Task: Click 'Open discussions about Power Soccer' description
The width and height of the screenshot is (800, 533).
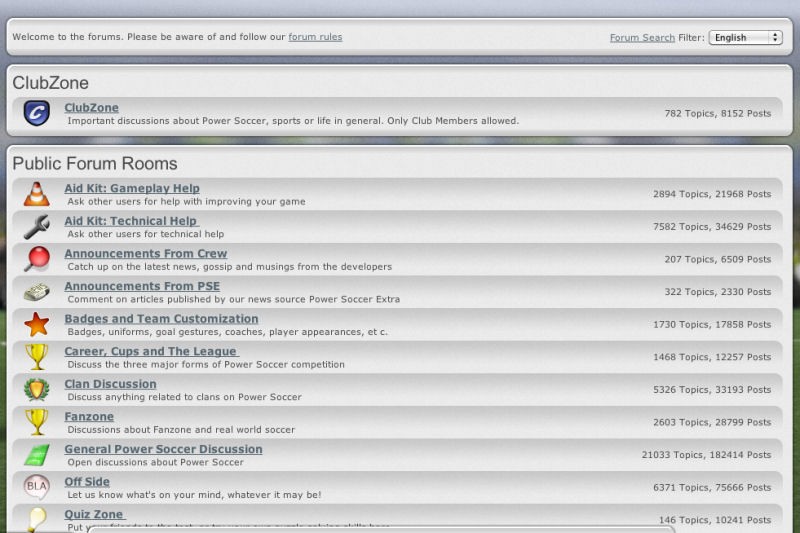Action: 156,463
